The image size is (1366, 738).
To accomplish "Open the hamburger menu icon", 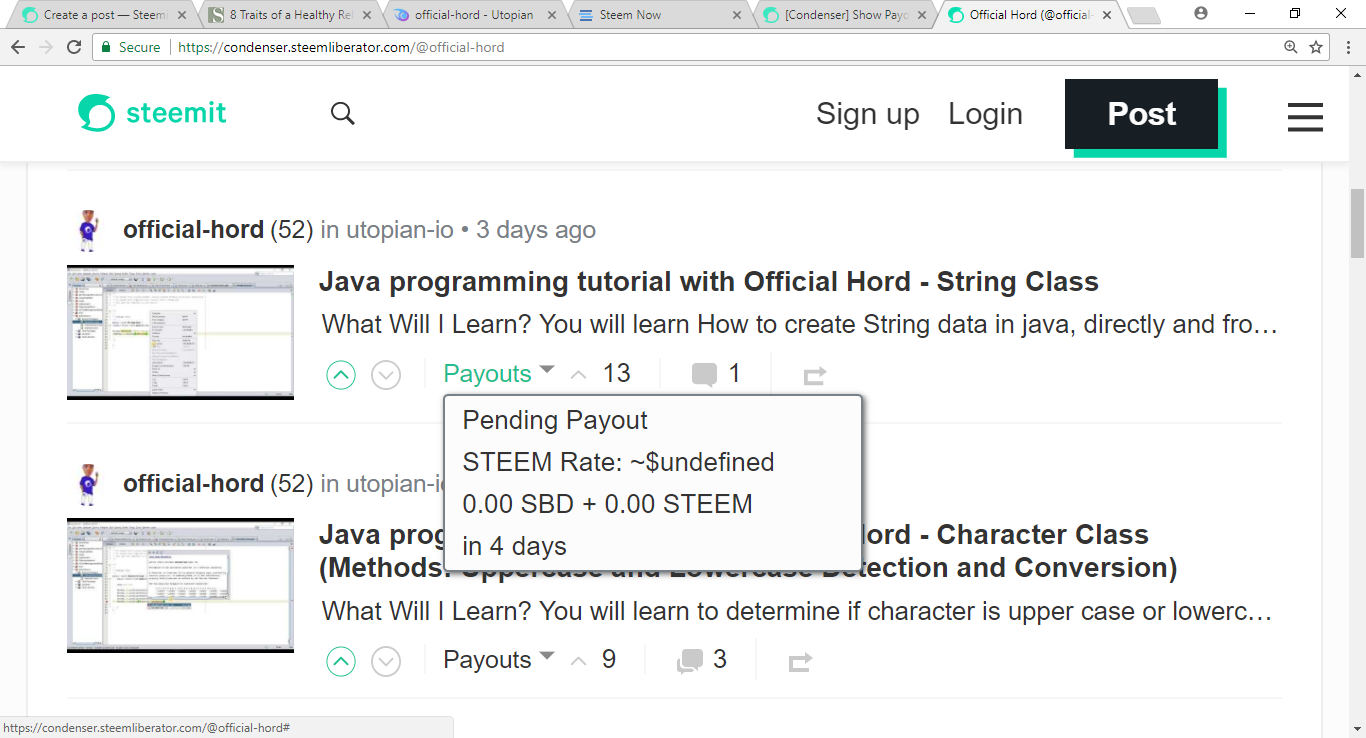I will [1305, 117].
